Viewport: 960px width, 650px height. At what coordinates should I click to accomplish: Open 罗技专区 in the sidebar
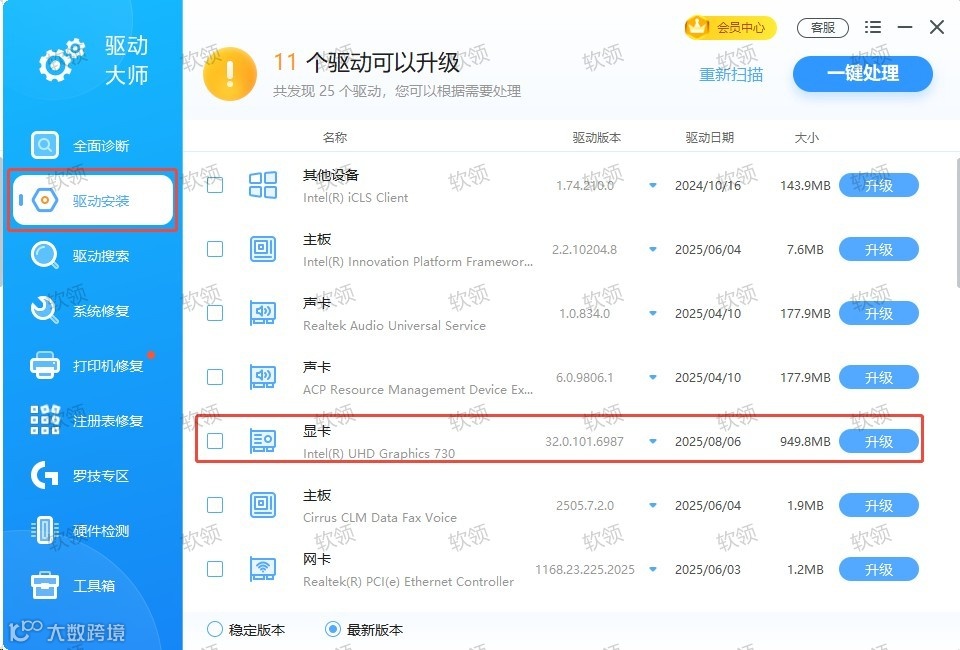pyautogui.click(x=92, y=476)
